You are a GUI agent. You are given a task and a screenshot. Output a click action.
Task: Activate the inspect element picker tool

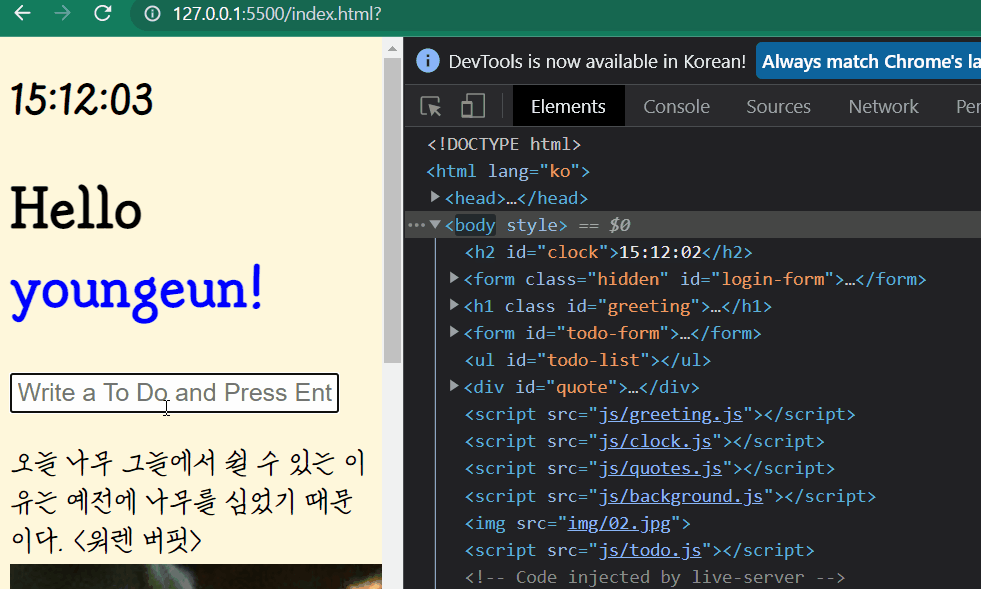point(431,107)
